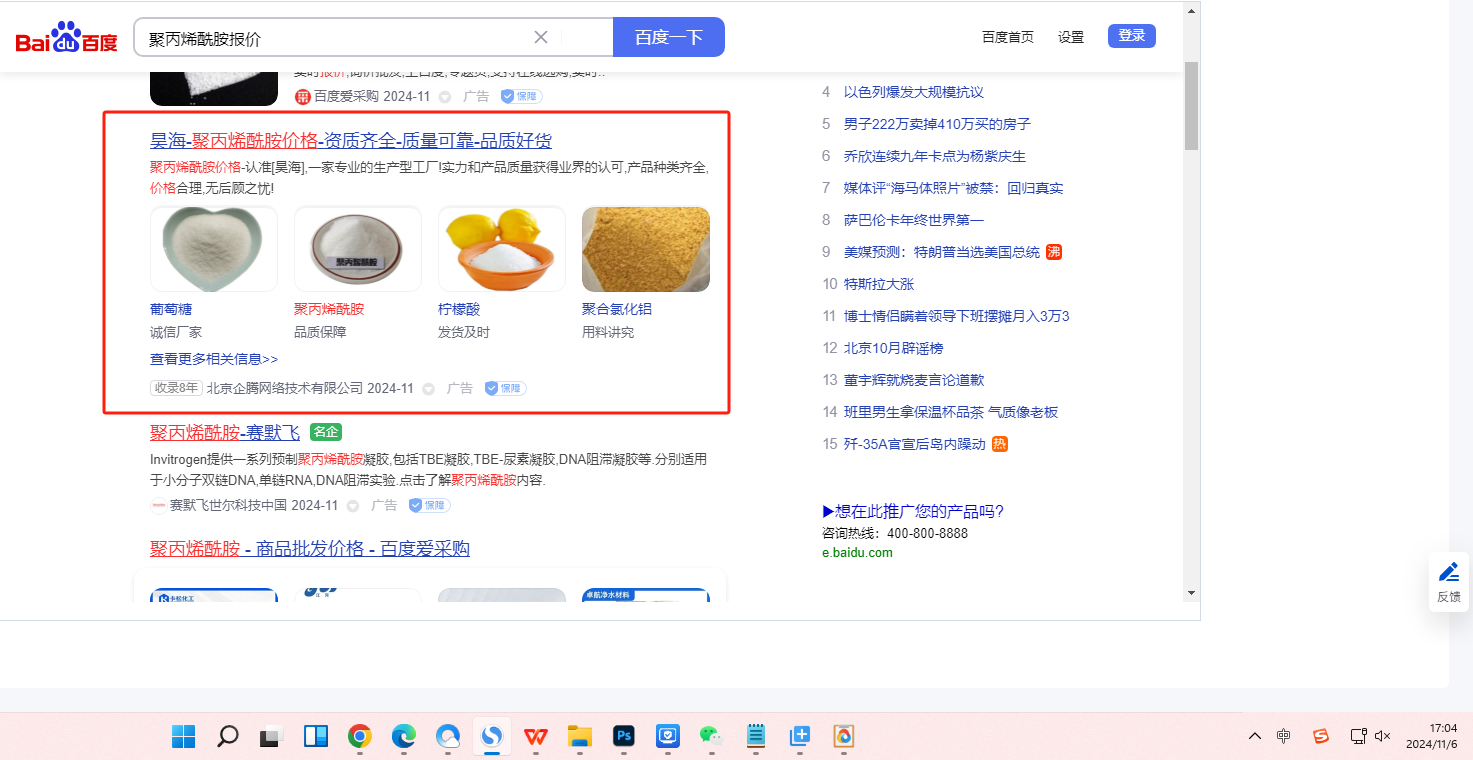This screenshot has height=760, width=1473.
Task: Click 保障 shield badge beside 北京企腾网络技术有限公司
Action: tap(506, 388)
